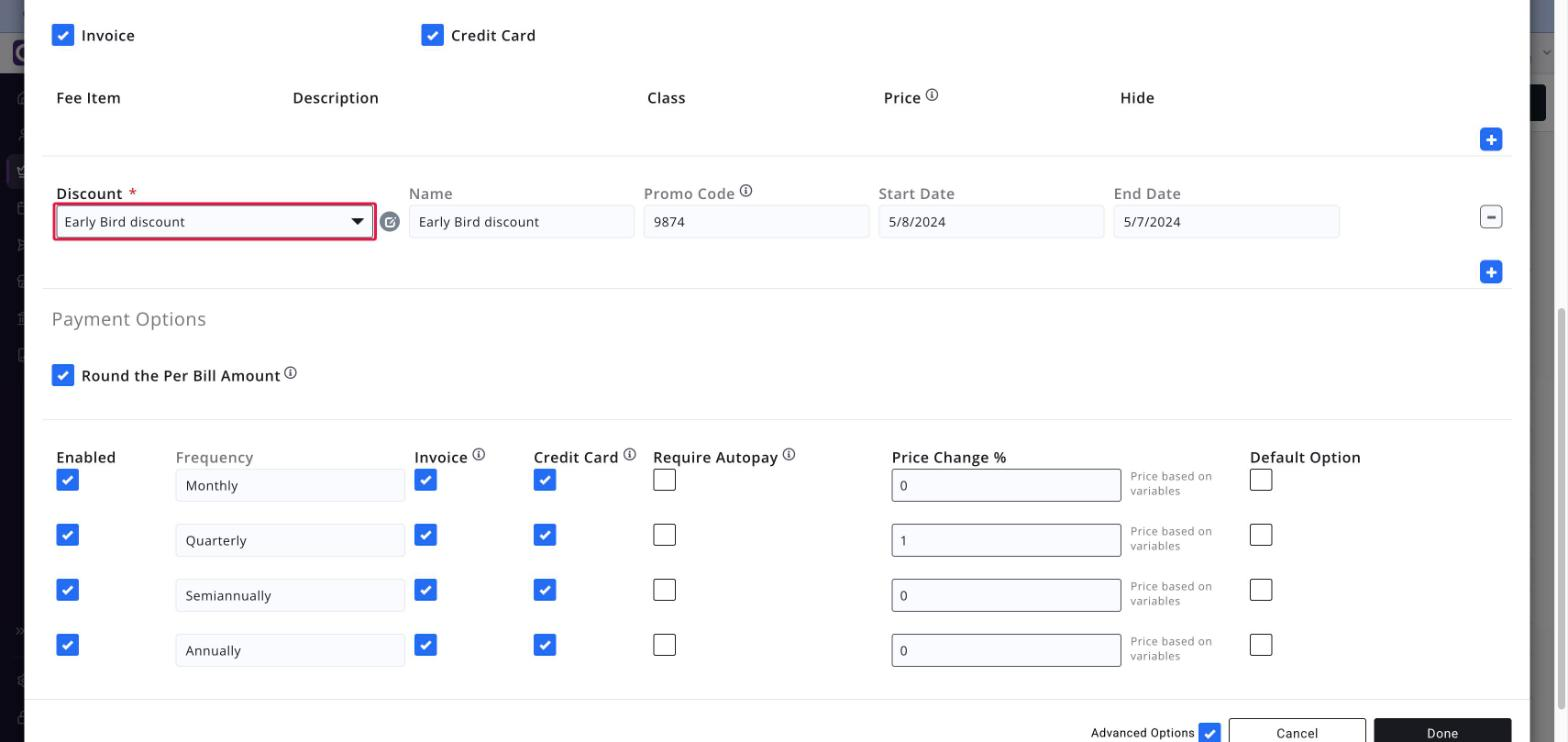Click the Fee Item column header
The height and width of the screenshot is (742, 1568).
(x=88, y=98)
